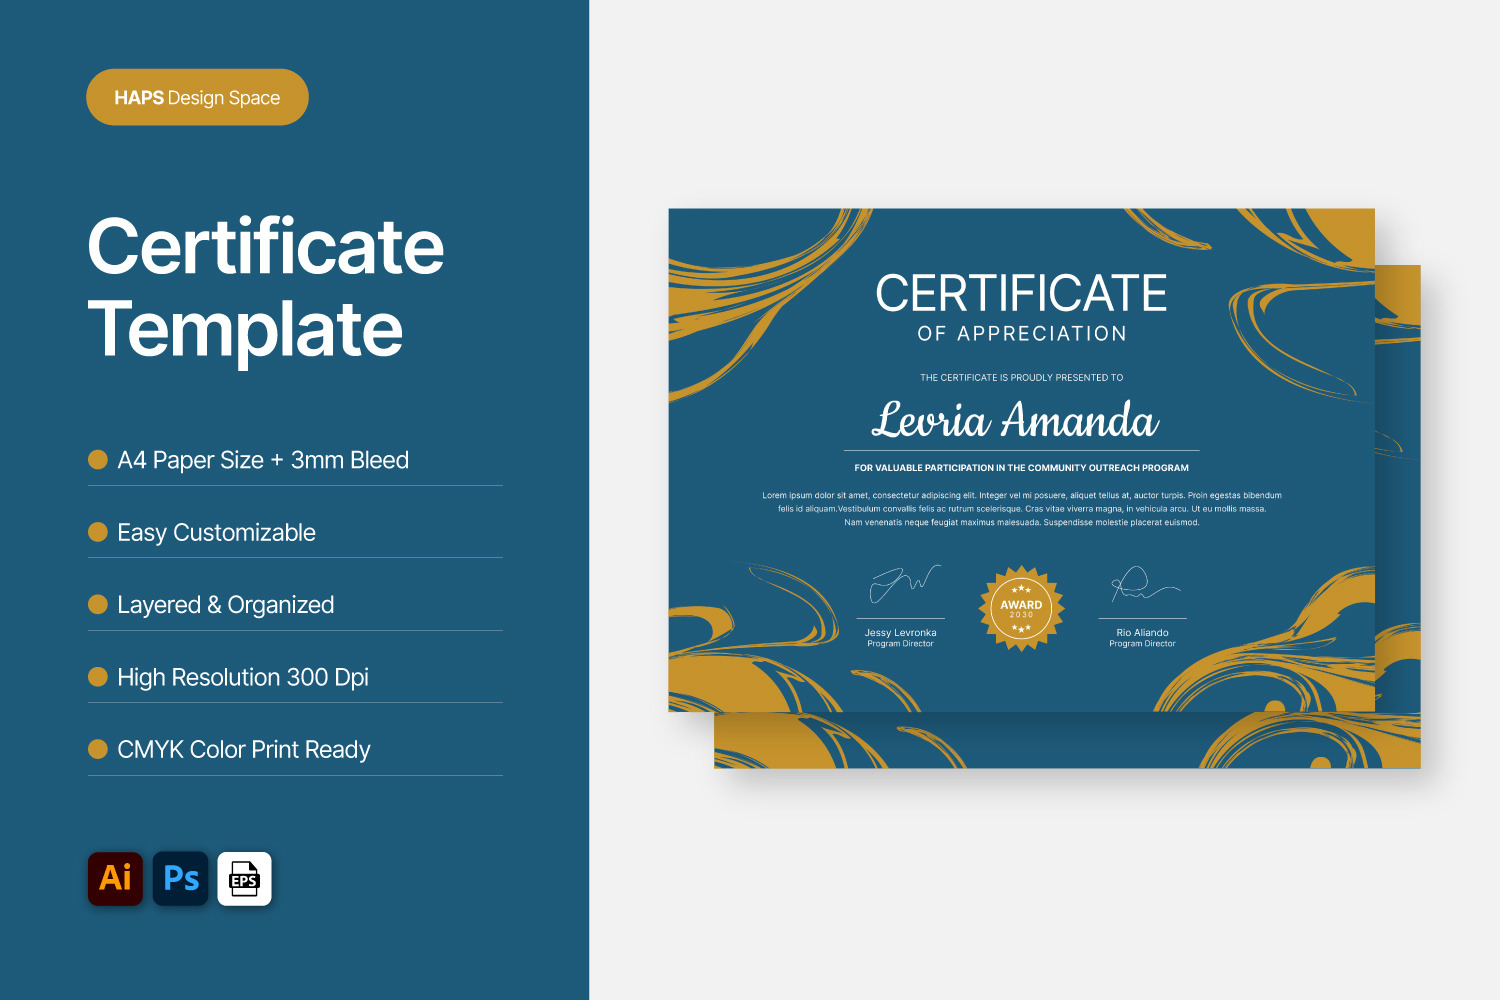
Task: Select the Certificate Template heading
Action: (265, 287)
